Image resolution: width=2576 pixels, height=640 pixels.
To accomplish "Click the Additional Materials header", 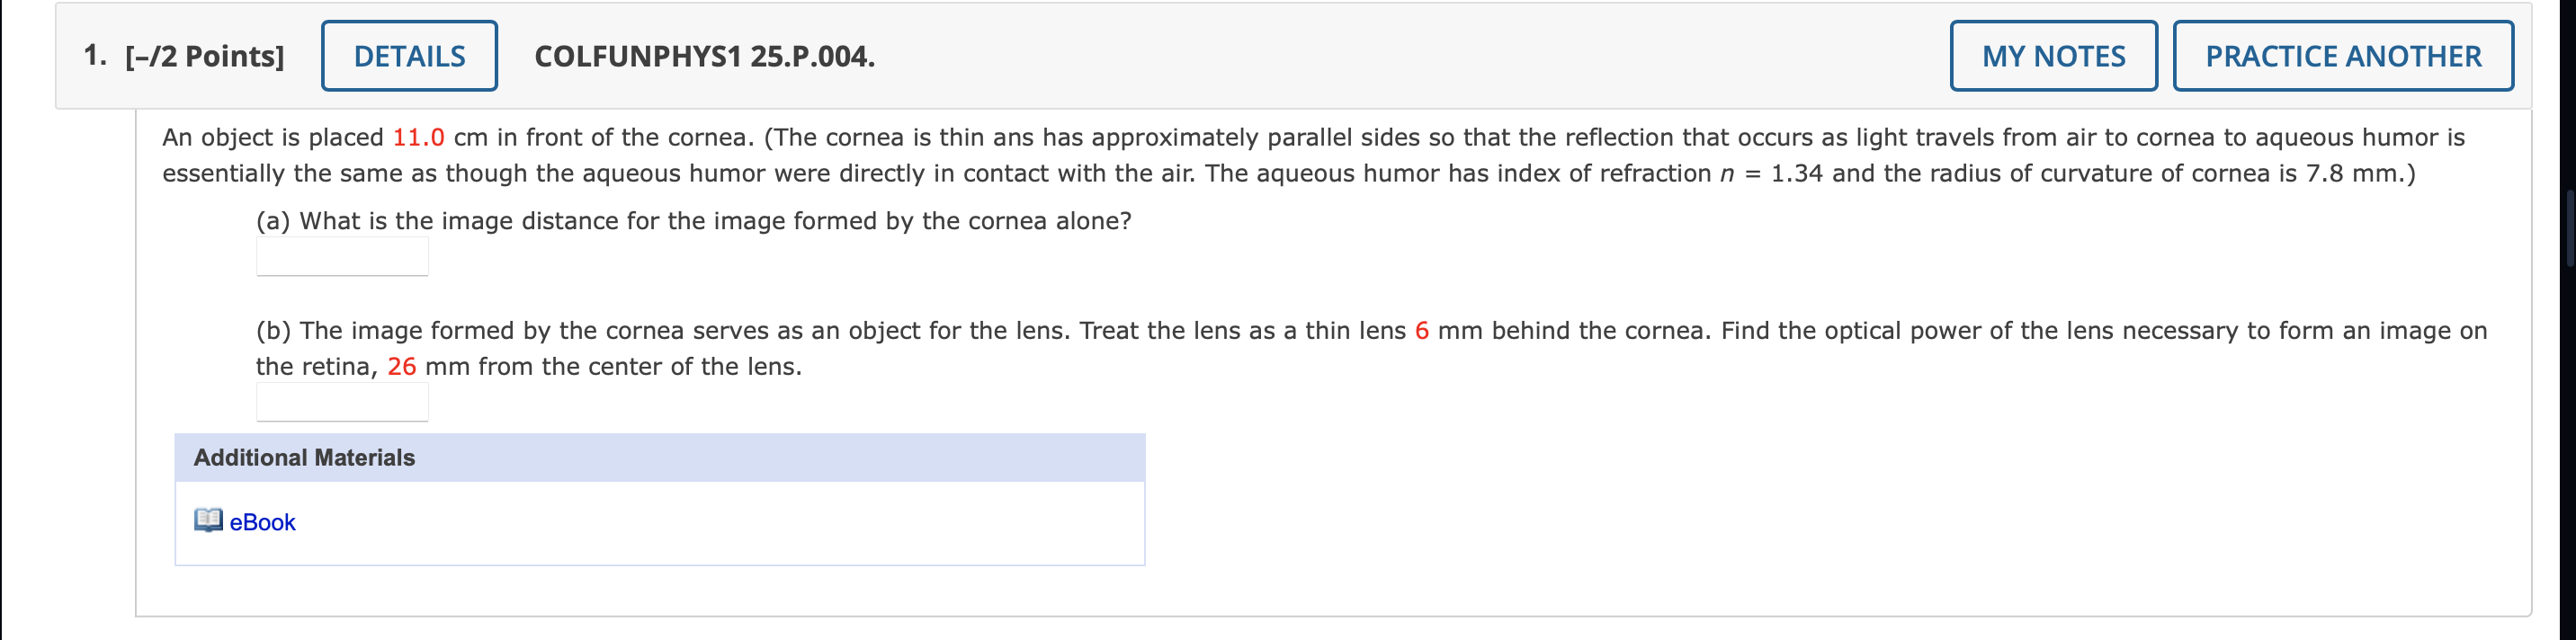I will 304,458.
